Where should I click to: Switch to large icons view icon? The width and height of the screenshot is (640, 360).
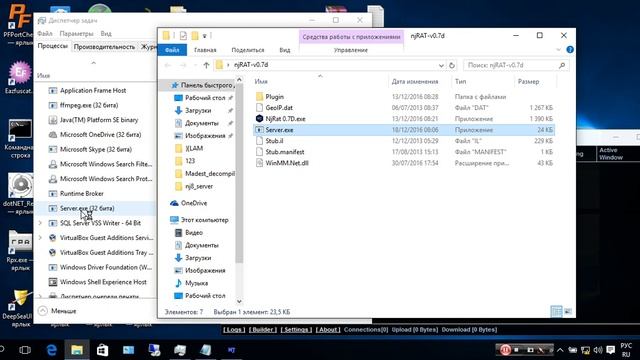568,311
